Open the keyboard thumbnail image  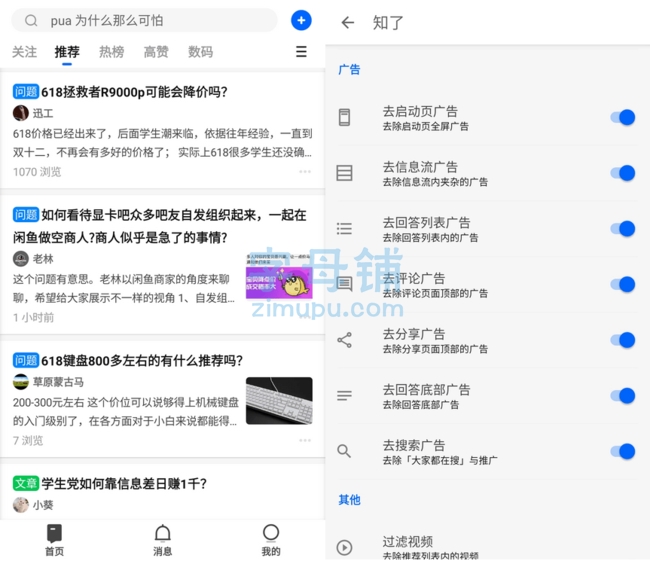point(279,401)
